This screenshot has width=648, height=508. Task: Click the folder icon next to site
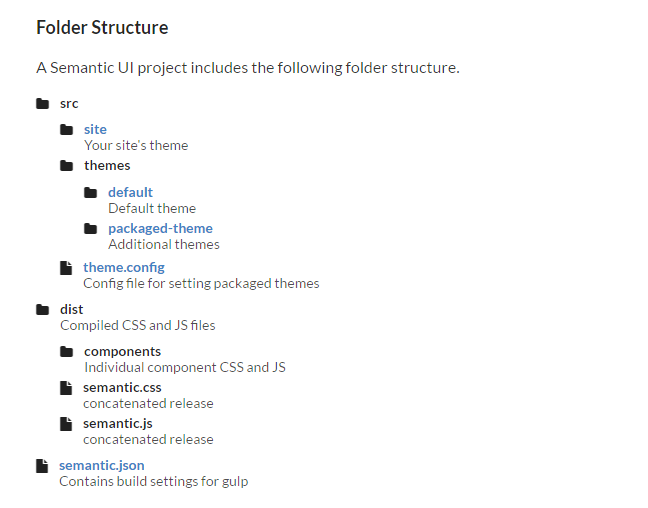[x=66, y=129]
